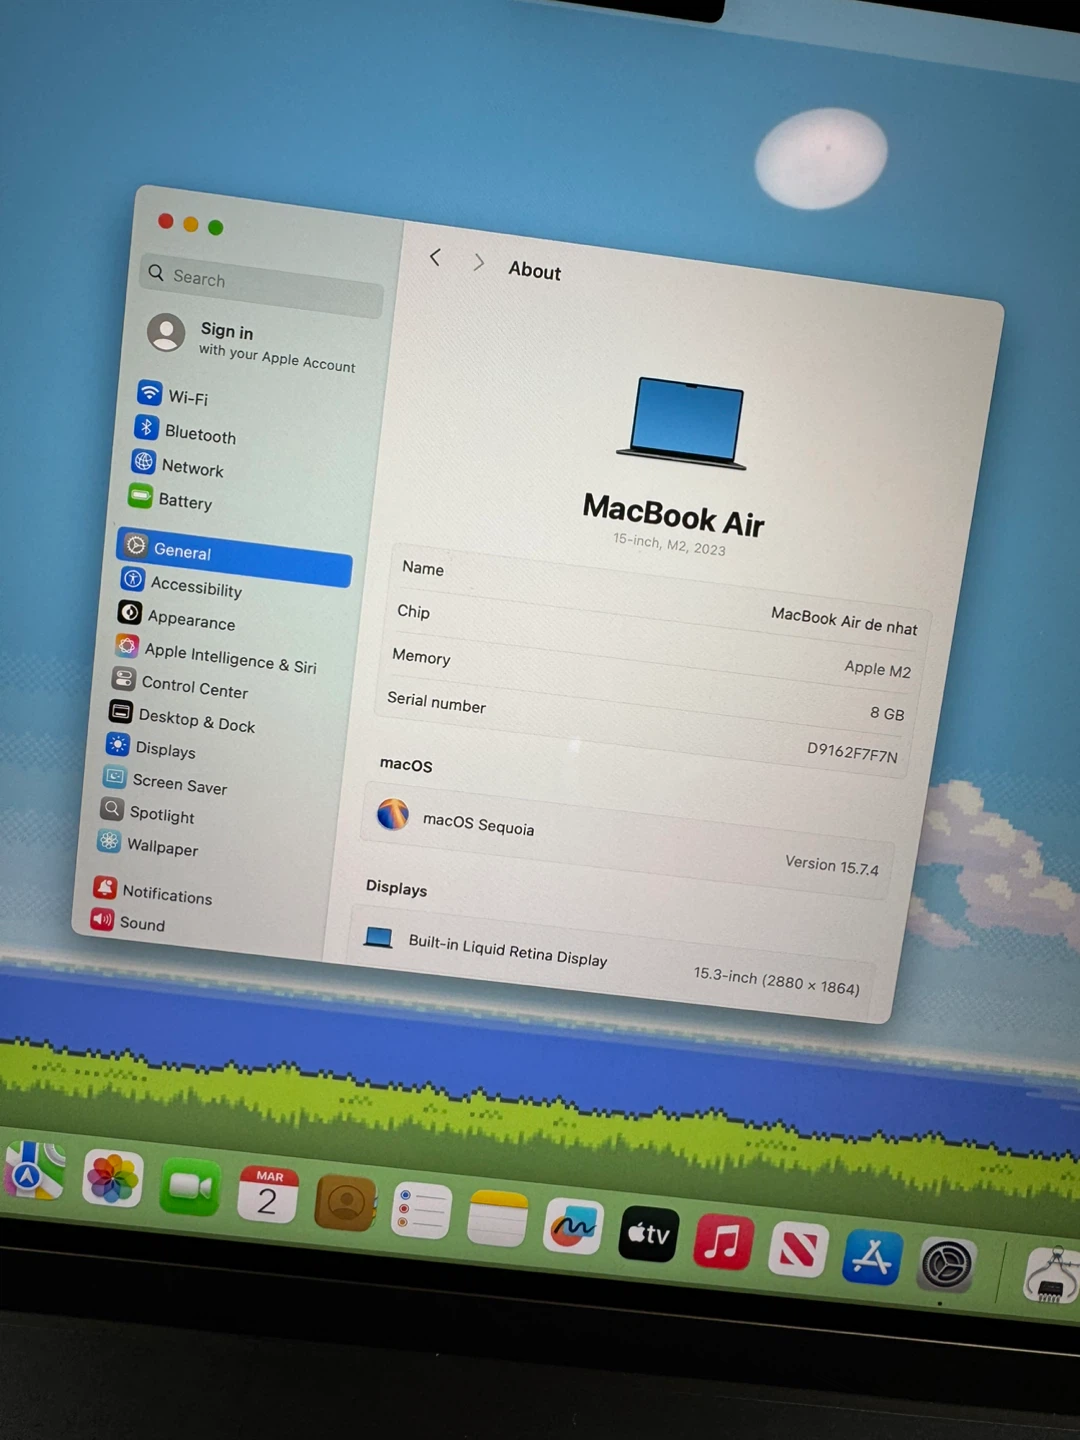Viewport: 1080px width, 1440px height.
Task: Select serial number D9162F7F7N
Action: coord(852,752)
